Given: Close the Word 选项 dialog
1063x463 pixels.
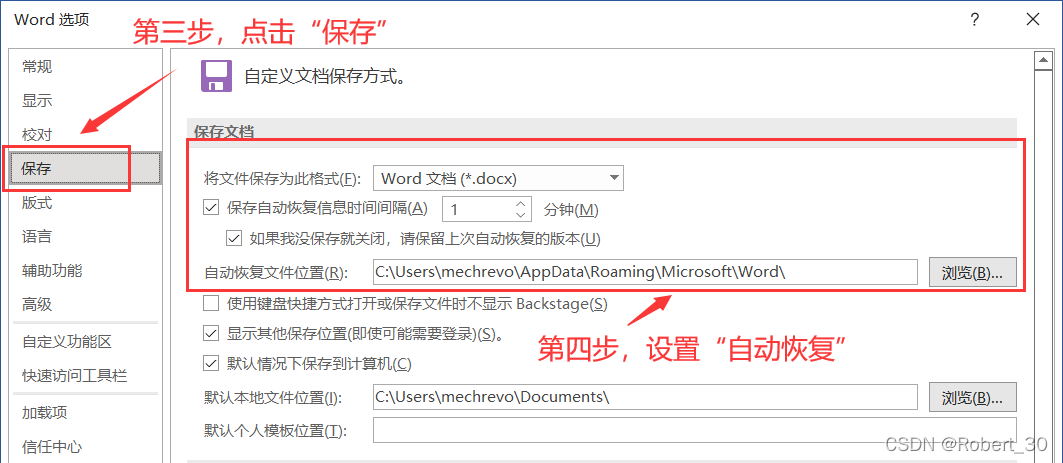Looking at the screenshot, I should (1032, 20).
